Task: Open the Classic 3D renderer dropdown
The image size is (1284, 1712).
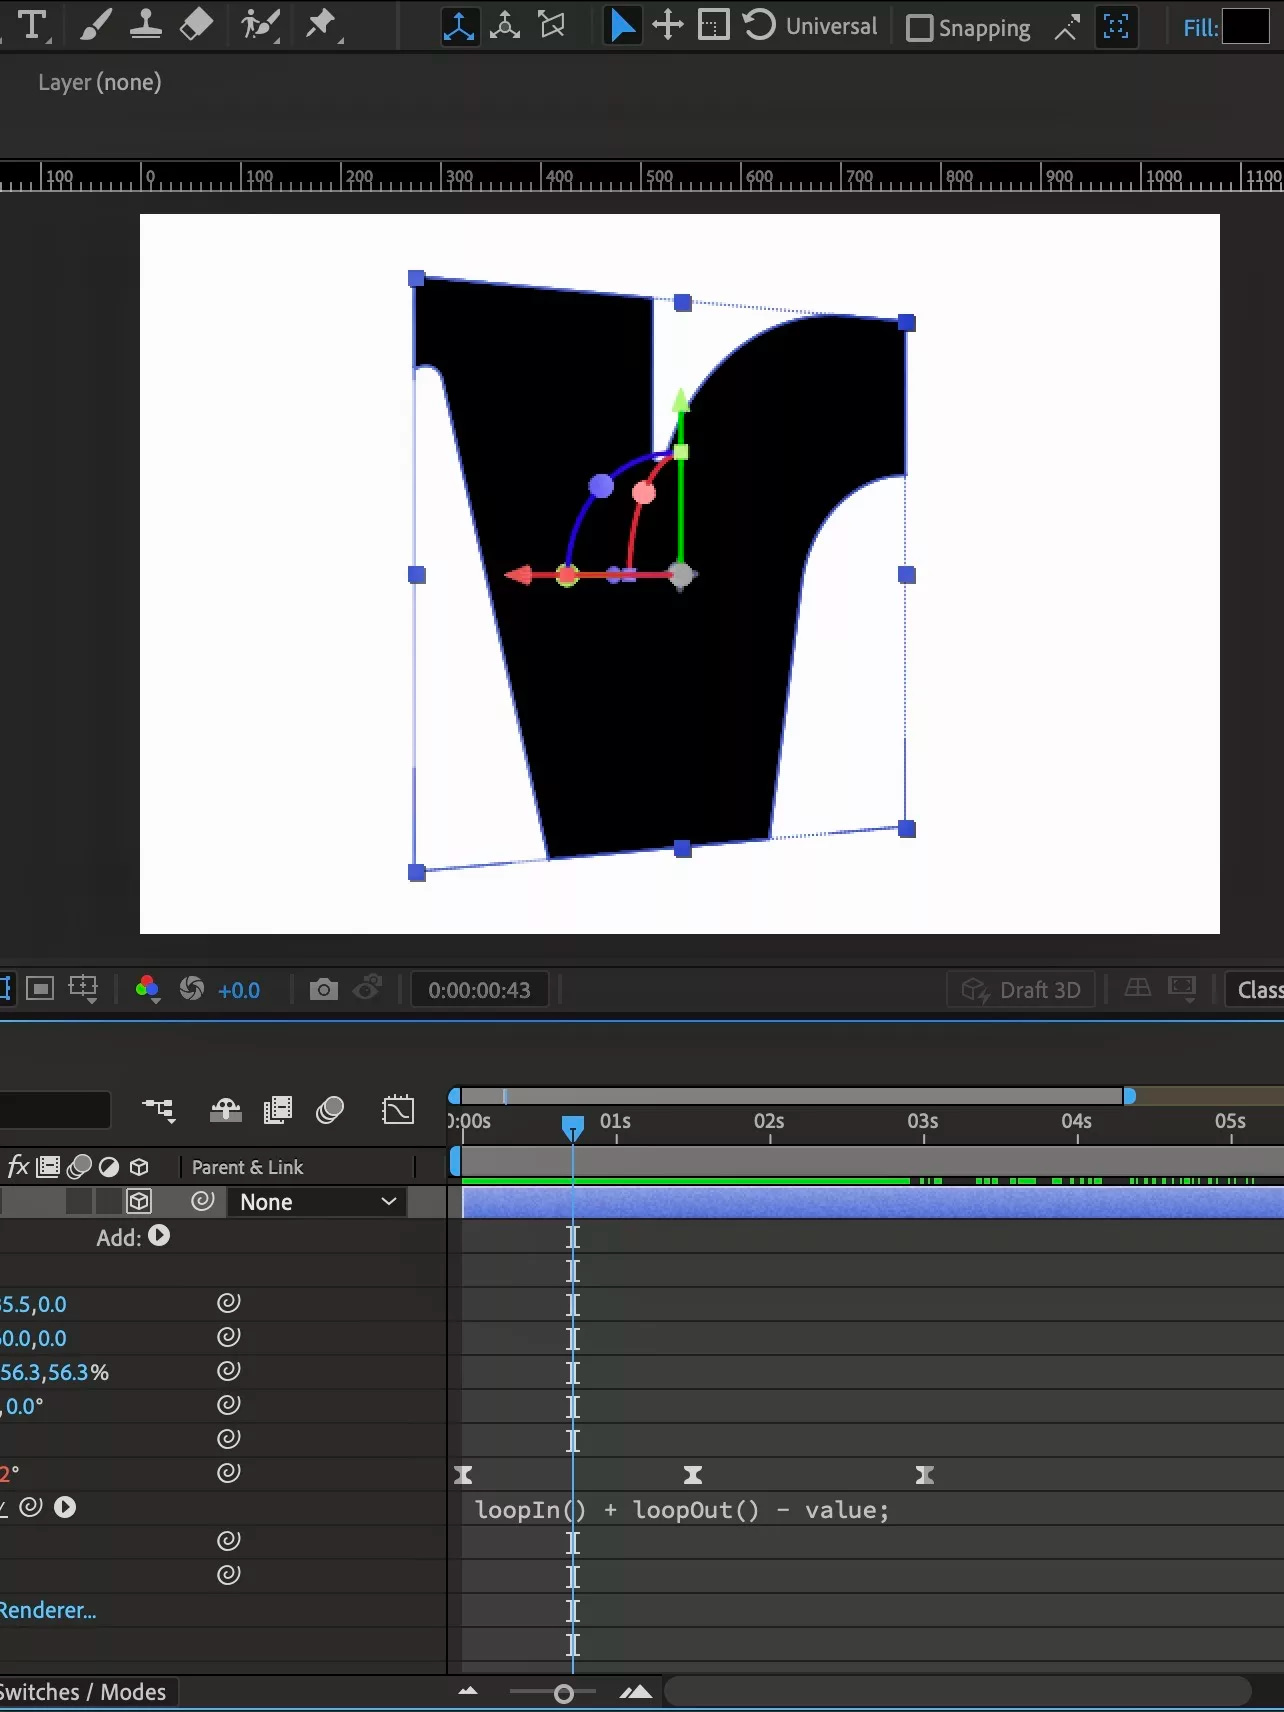Action: [x=1256, y=990]
